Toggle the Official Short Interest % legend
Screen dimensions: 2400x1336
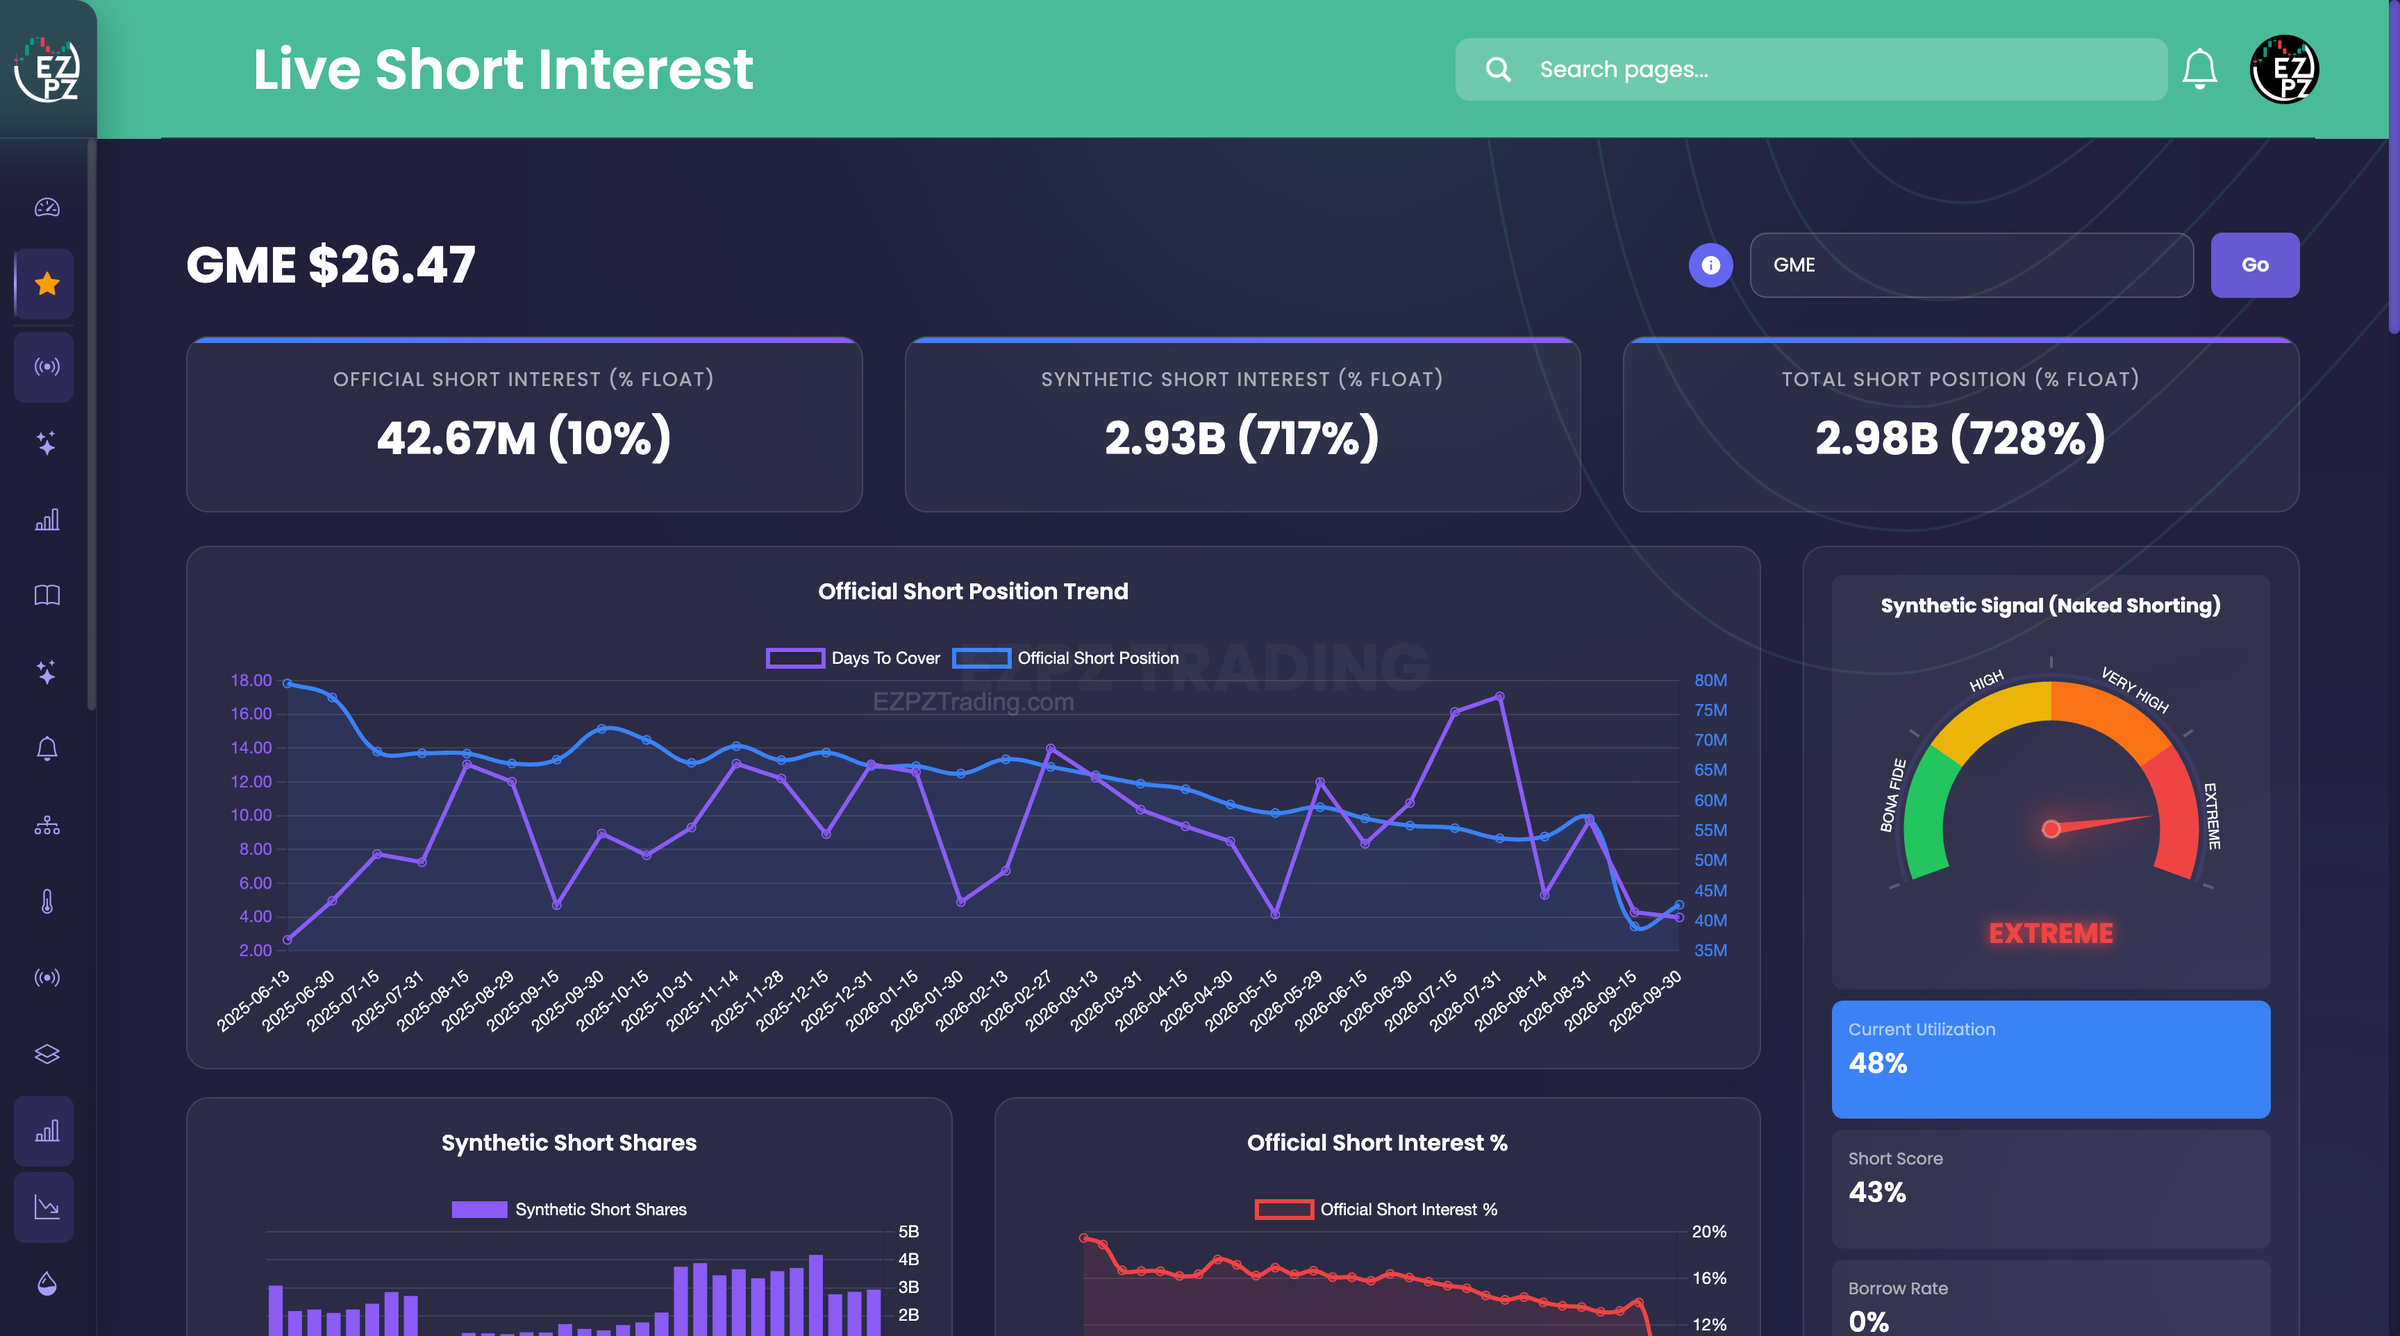(x=1376, y=1209)
